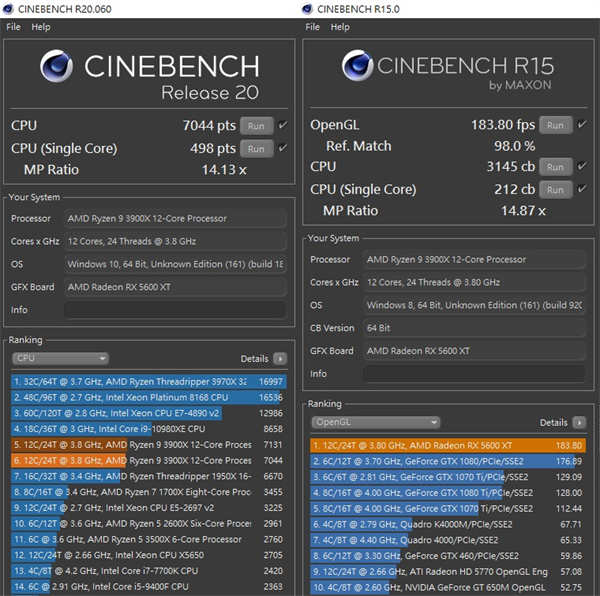The image size is (600, 596).
Task: Select ranking row Ryzen 5 2600X Six-Core
Action: point(148,523)
